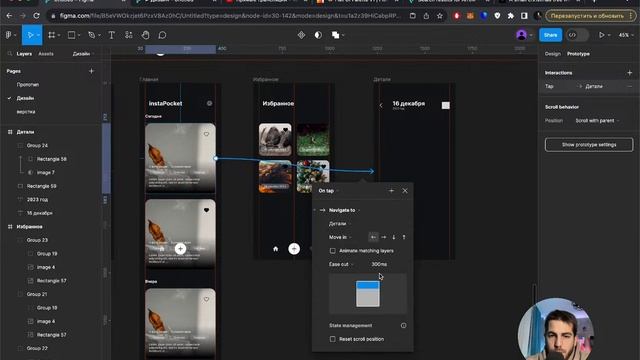
Task: Open the browser extensions puzzle icon
Action: point(511,16)
